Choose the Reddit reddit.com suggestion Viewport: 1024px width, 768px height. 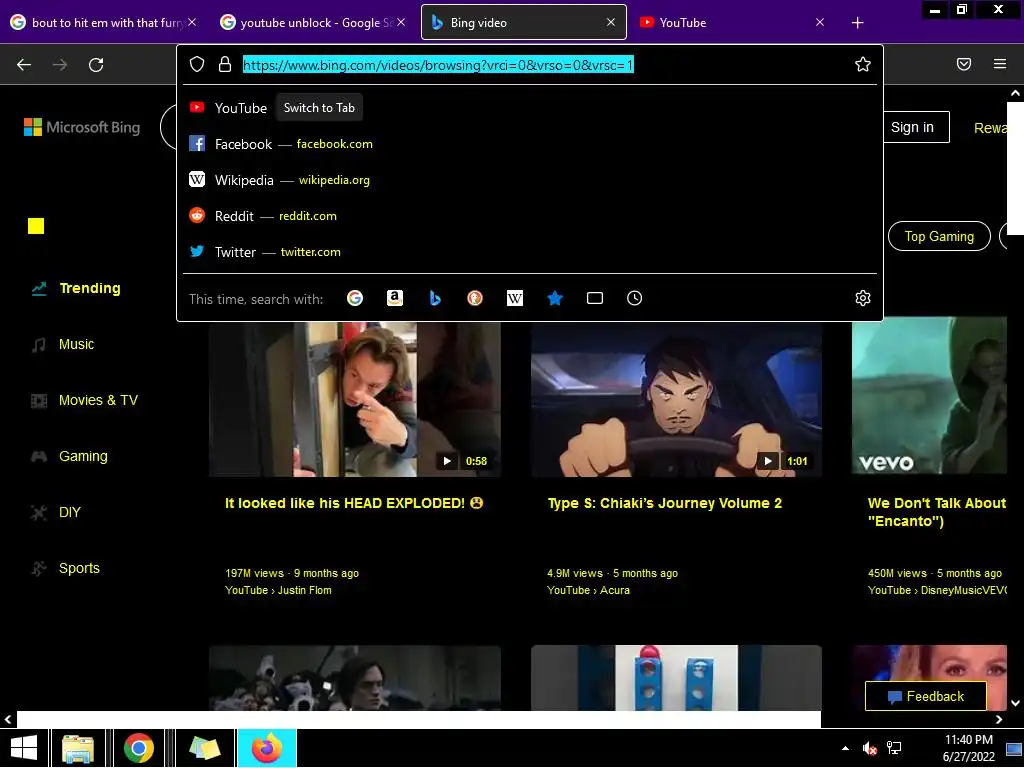coord(529,216)
